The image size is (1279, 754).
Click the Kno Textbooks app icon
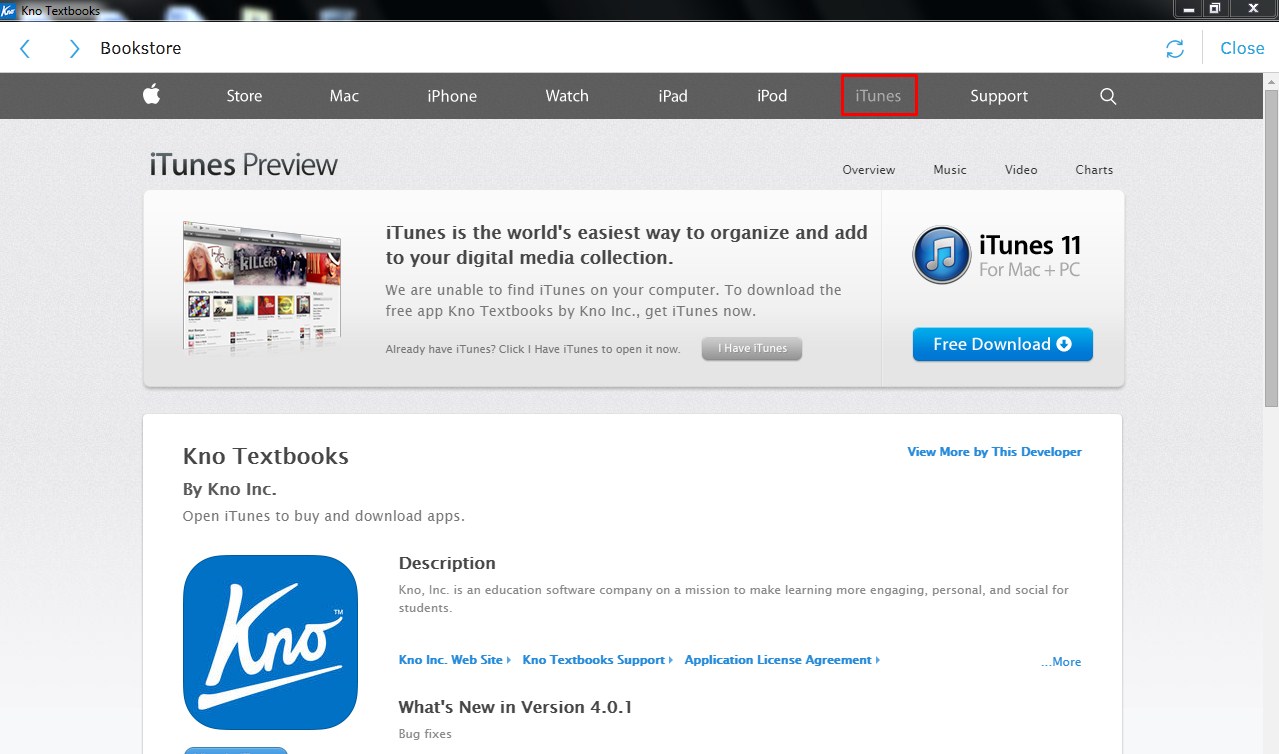click(x=270, y=642)
